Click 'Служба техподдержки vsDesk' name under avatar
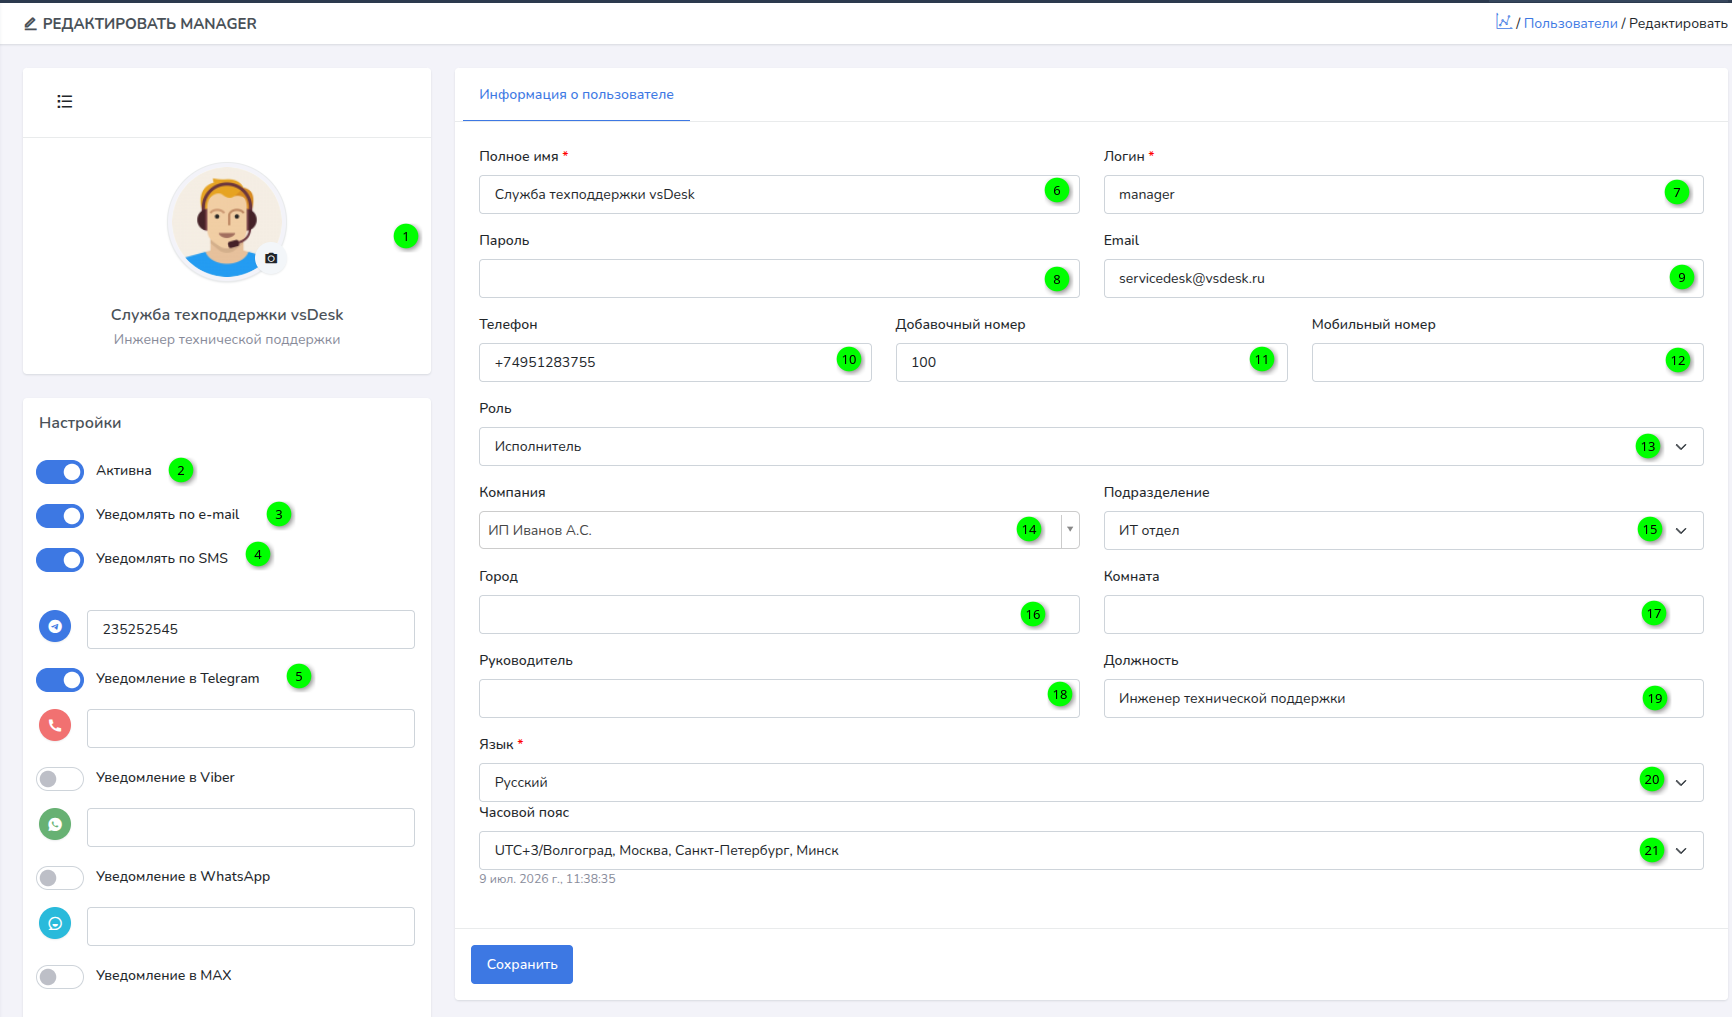The height and width of the screenshot is (1017, 1732). [227, 315]
